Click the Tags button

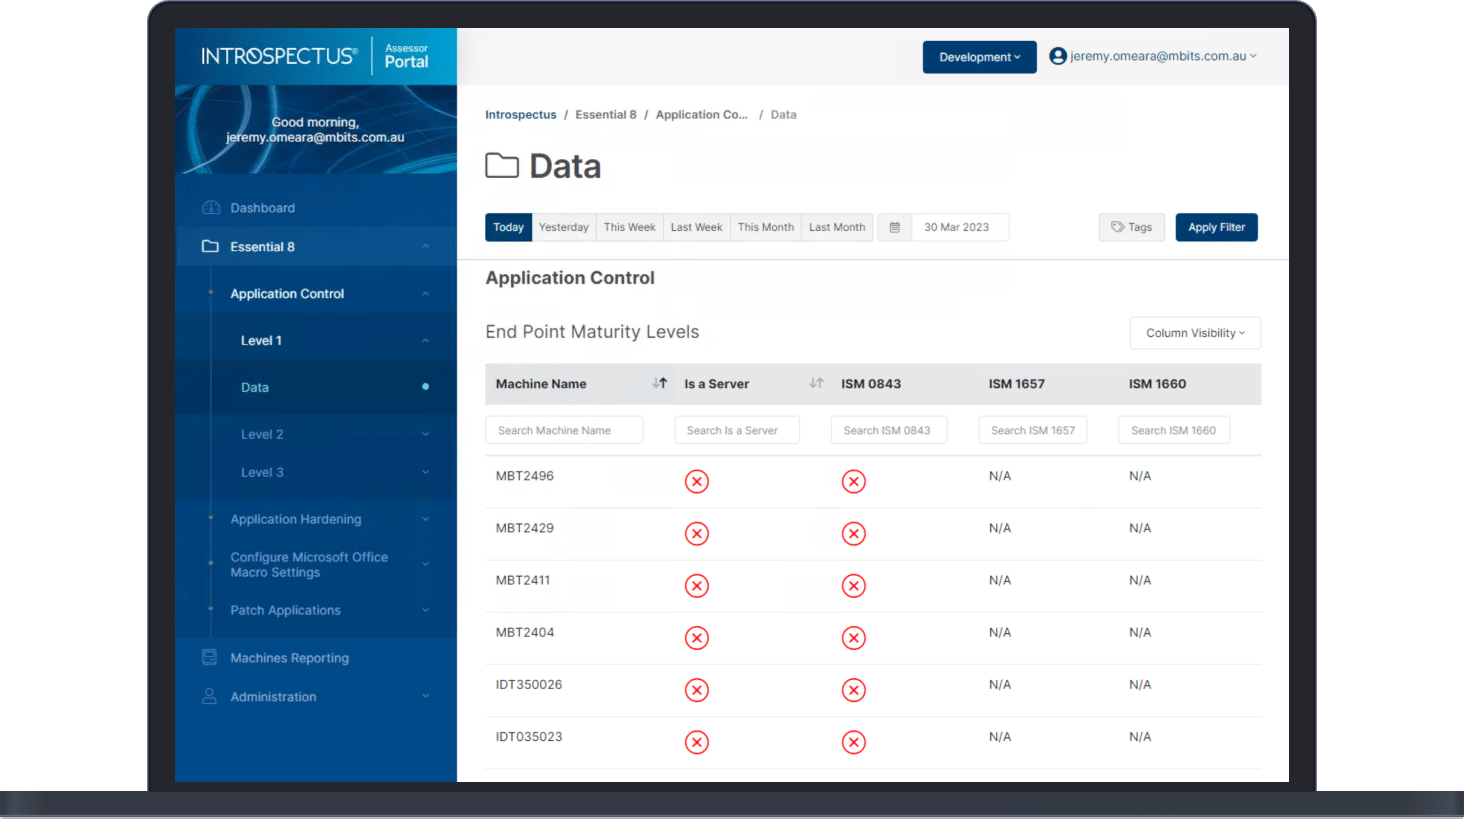pos(1131,227)
